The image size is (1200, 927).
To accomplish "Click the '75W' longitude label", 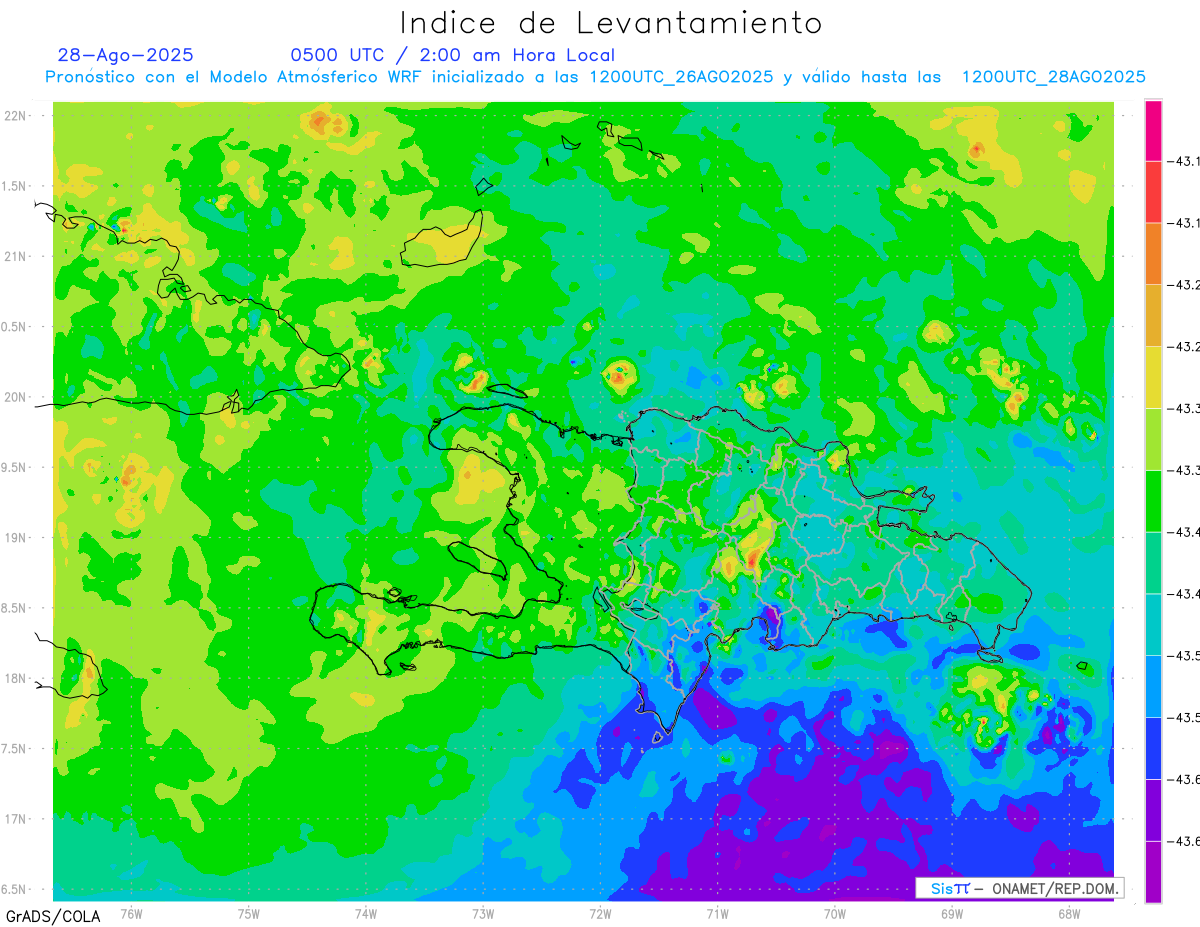I will pos(249,914).
